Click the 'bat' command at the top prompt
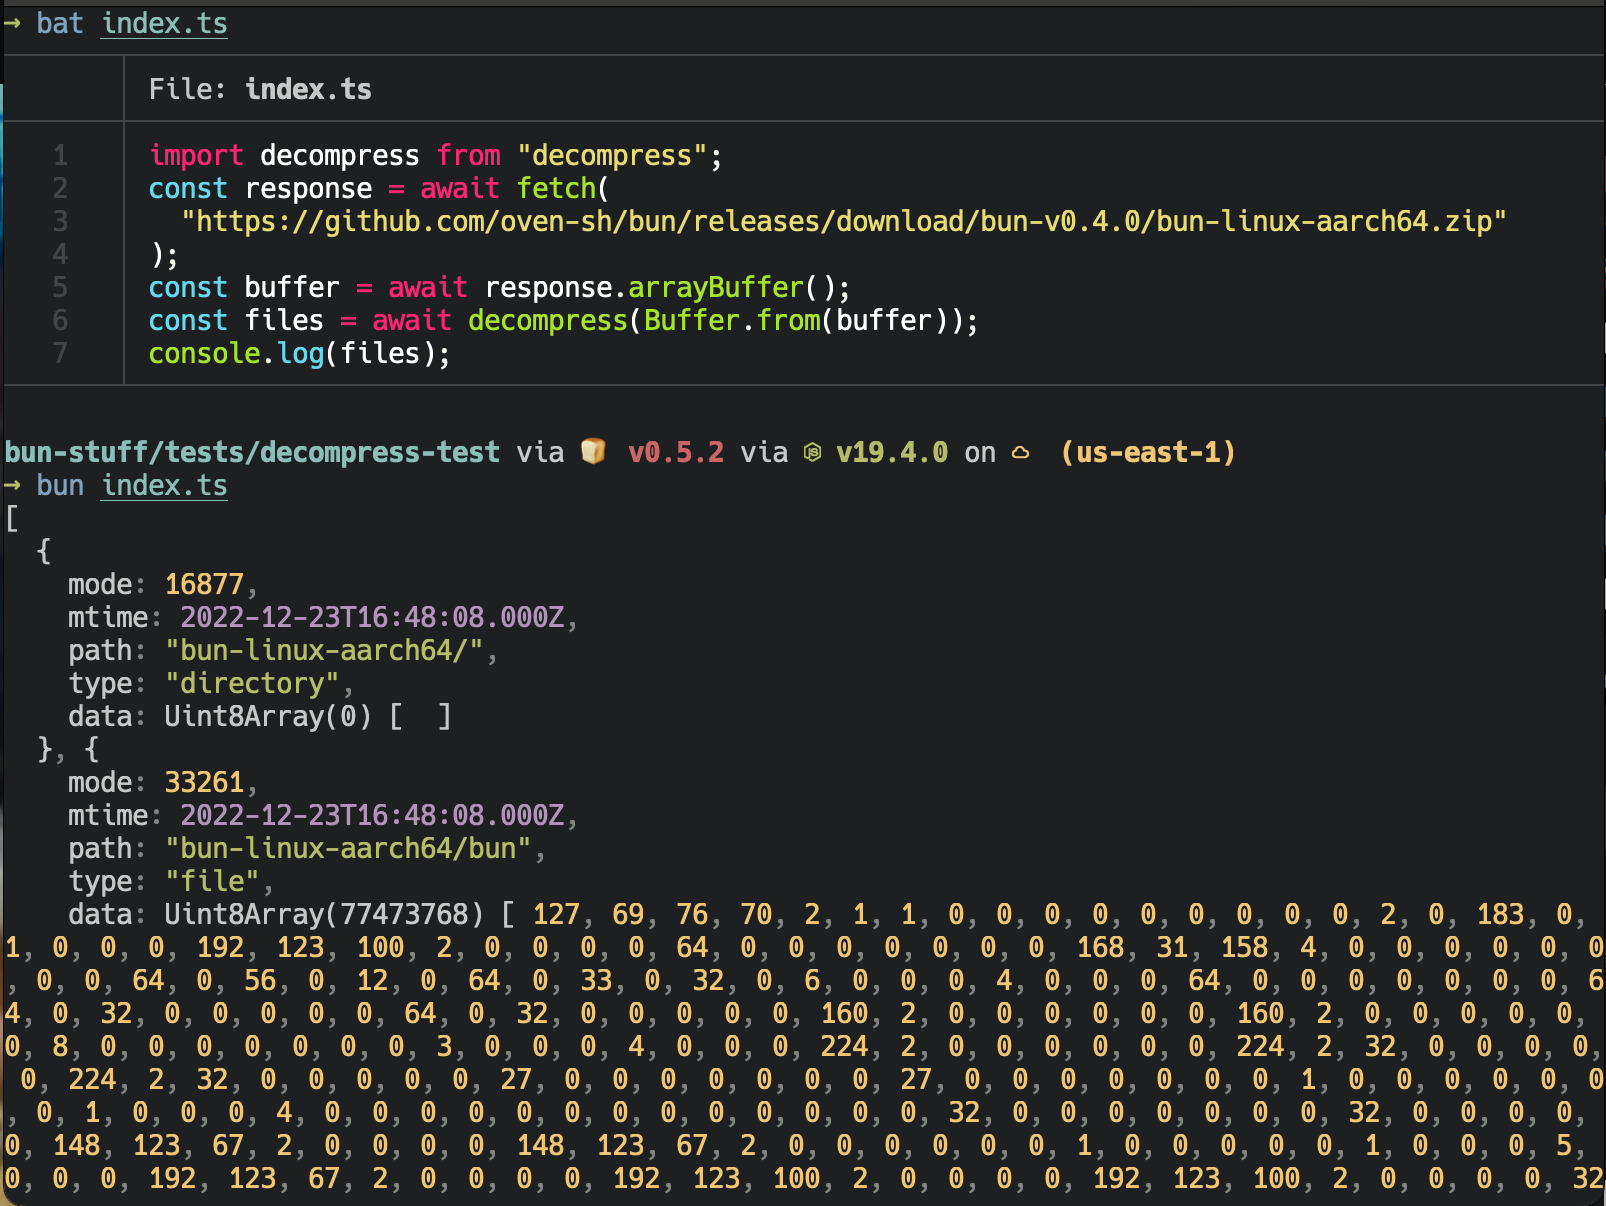1606x1206 pixels. click(60, 24)
